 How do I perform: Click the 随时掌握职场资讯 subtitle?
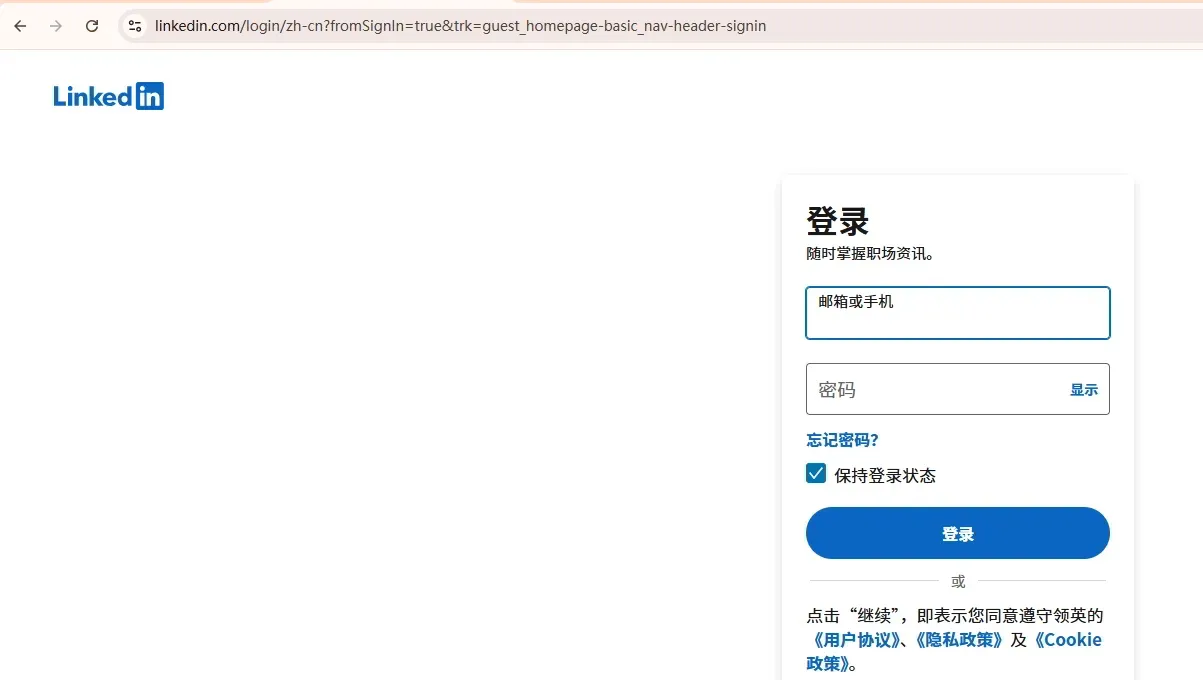click(x=869, y=253)
